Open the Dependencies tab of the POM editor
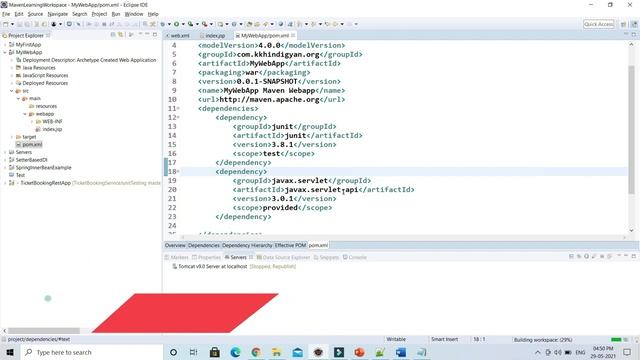 click(204, 245)
